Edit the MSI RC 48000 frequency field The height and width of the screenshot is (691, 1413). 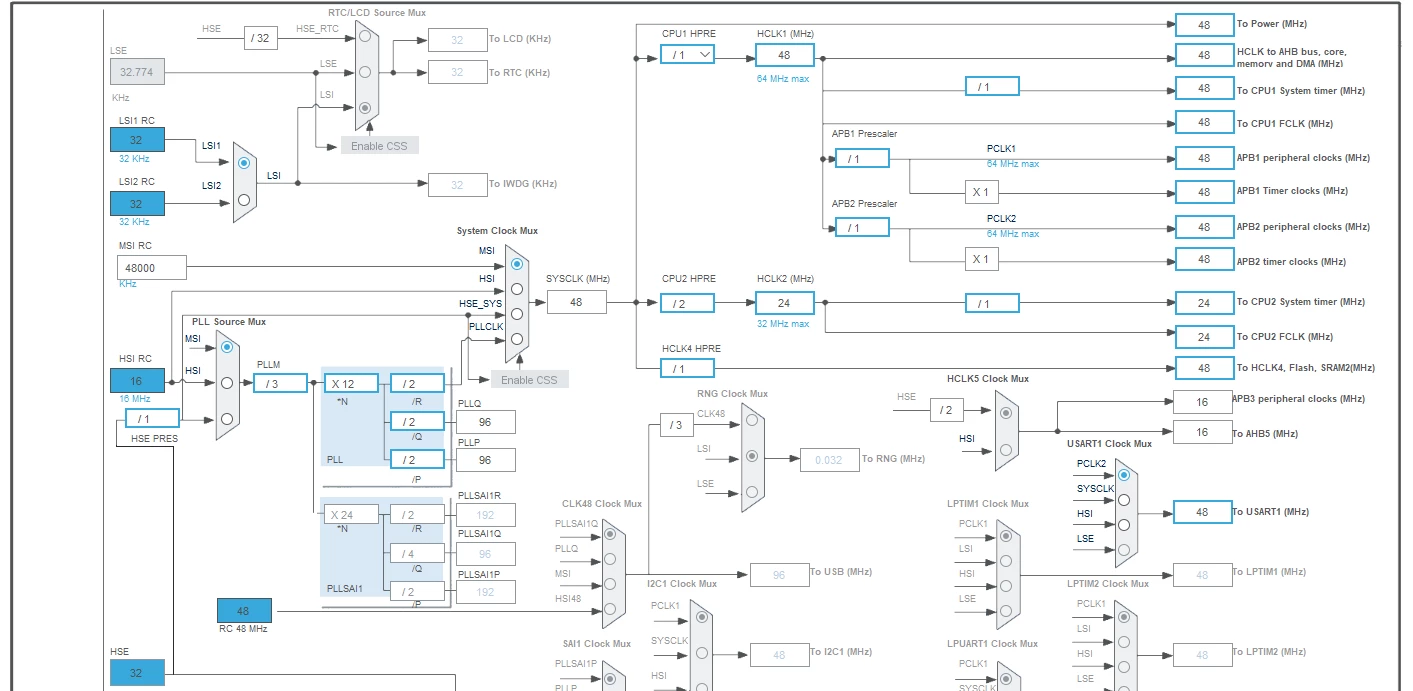coord(152,267)
